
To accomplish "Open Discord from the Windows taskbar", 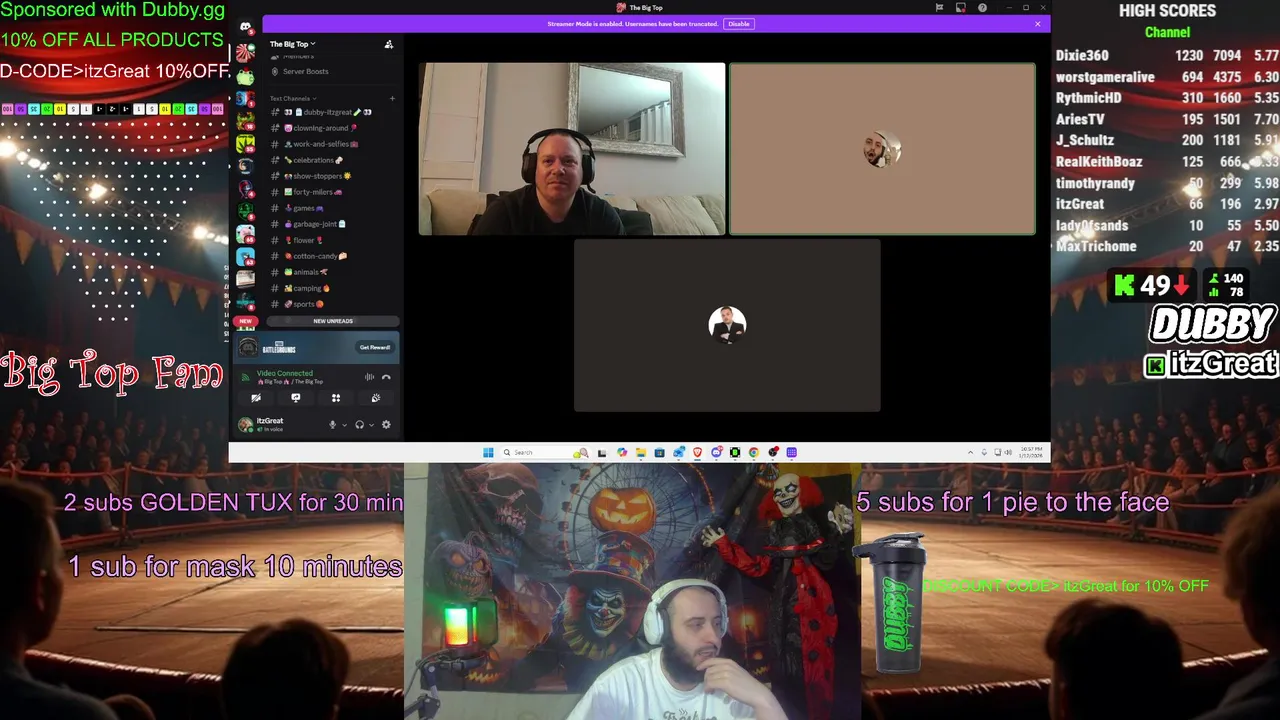I will click(x=716, y=452).
